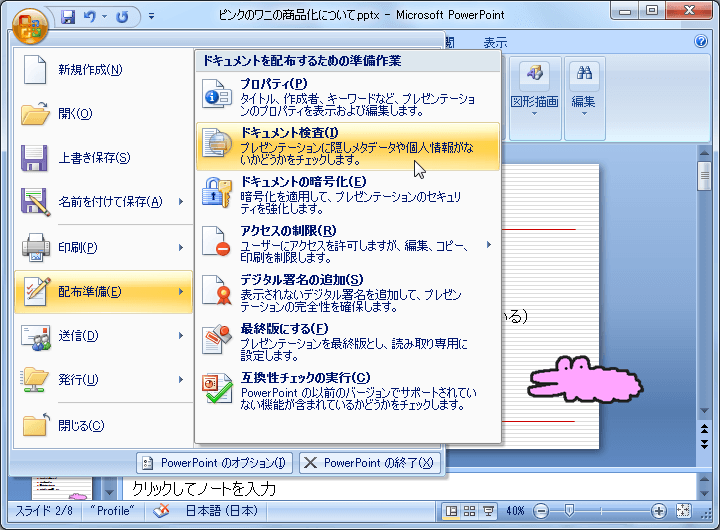Expand the 発行(U) submenu arrow
720x530 pixels.
[181, 380]
